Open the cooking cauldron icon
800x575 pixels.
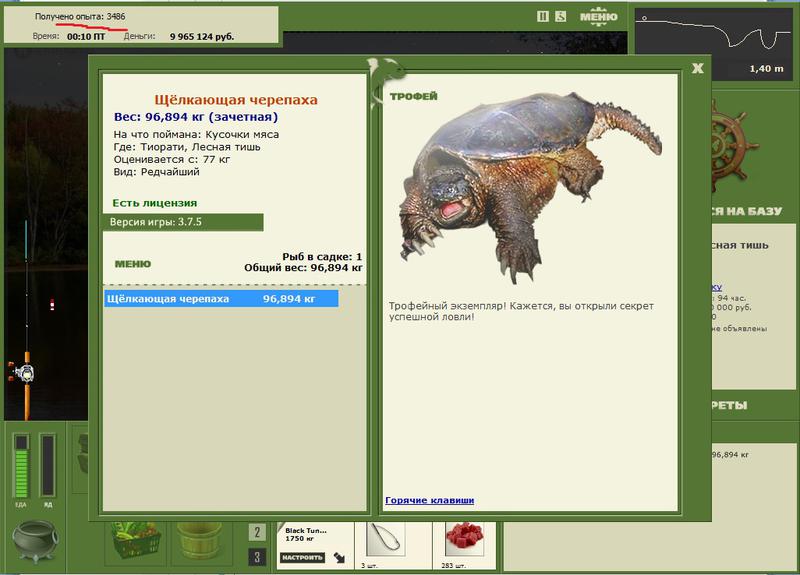(x=35, y=541)
